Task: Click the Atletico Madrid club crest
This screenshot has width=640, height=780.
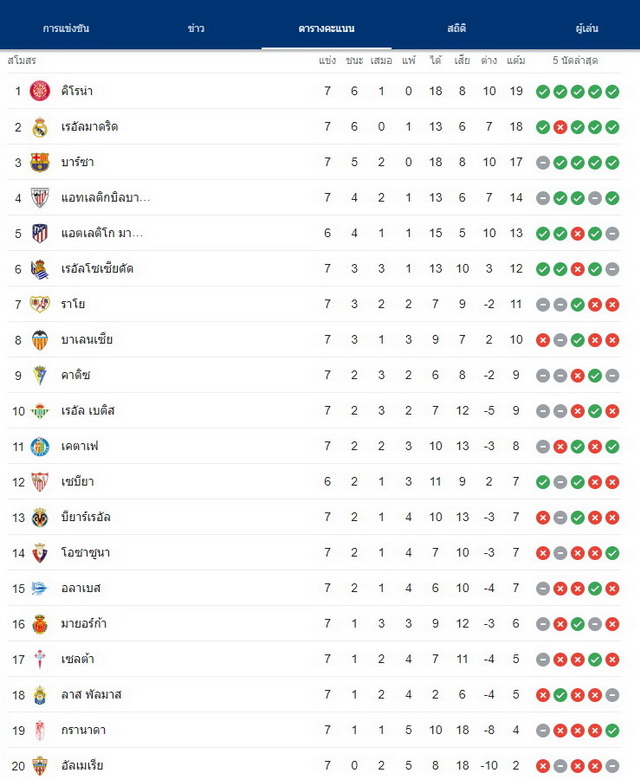Action: point(40,233)
